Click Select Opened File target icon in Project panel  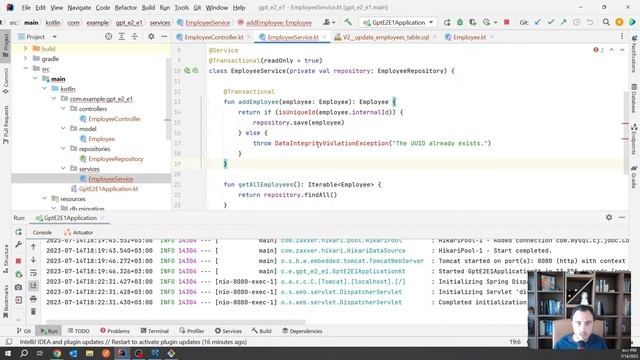click(108, 37)
